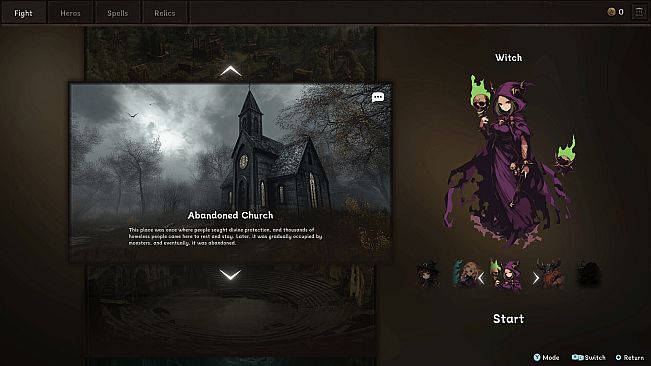Select the locked shadow hero portrait
The height and width of the screenshot is (366, 651).
pyautogui.click(x=589, y=274)
